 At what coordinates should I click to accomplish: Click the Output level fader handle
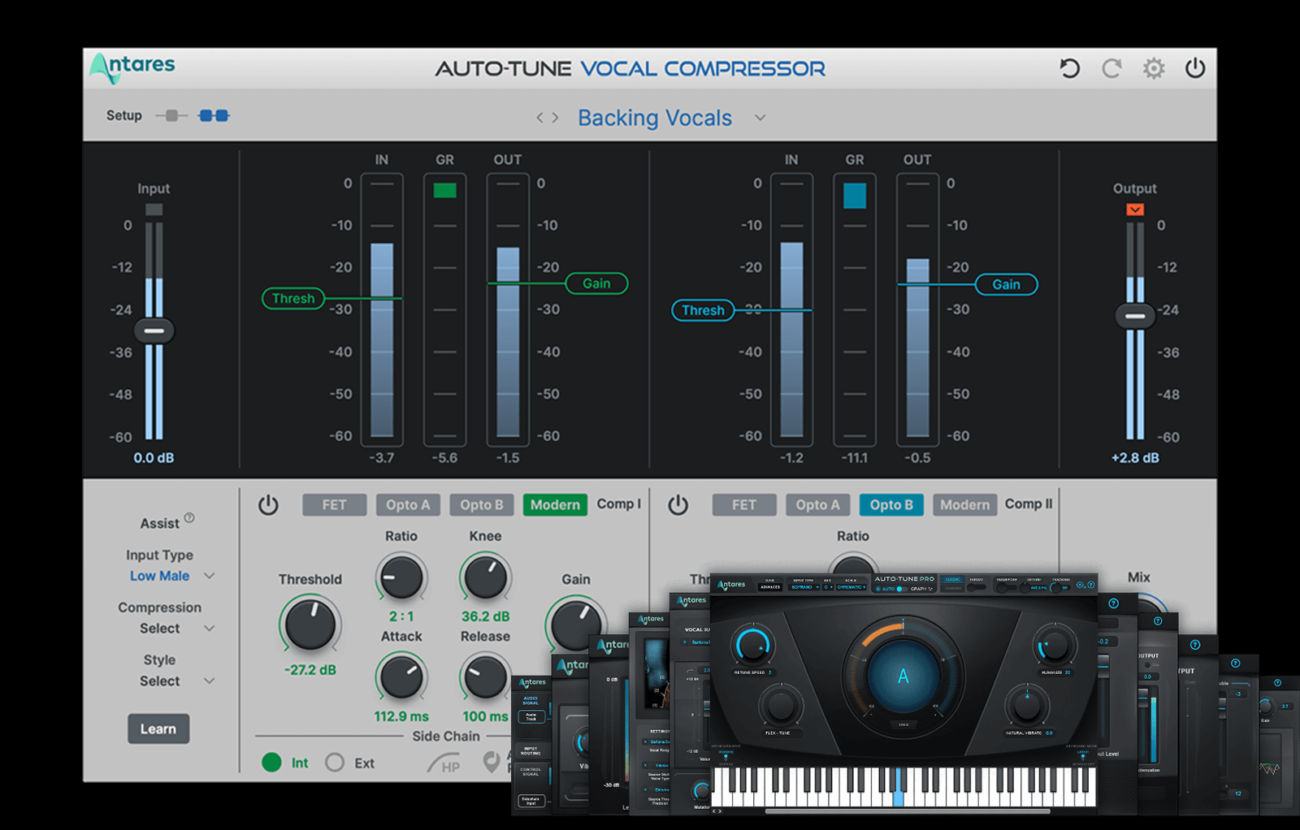click(x=1135, y=316)
